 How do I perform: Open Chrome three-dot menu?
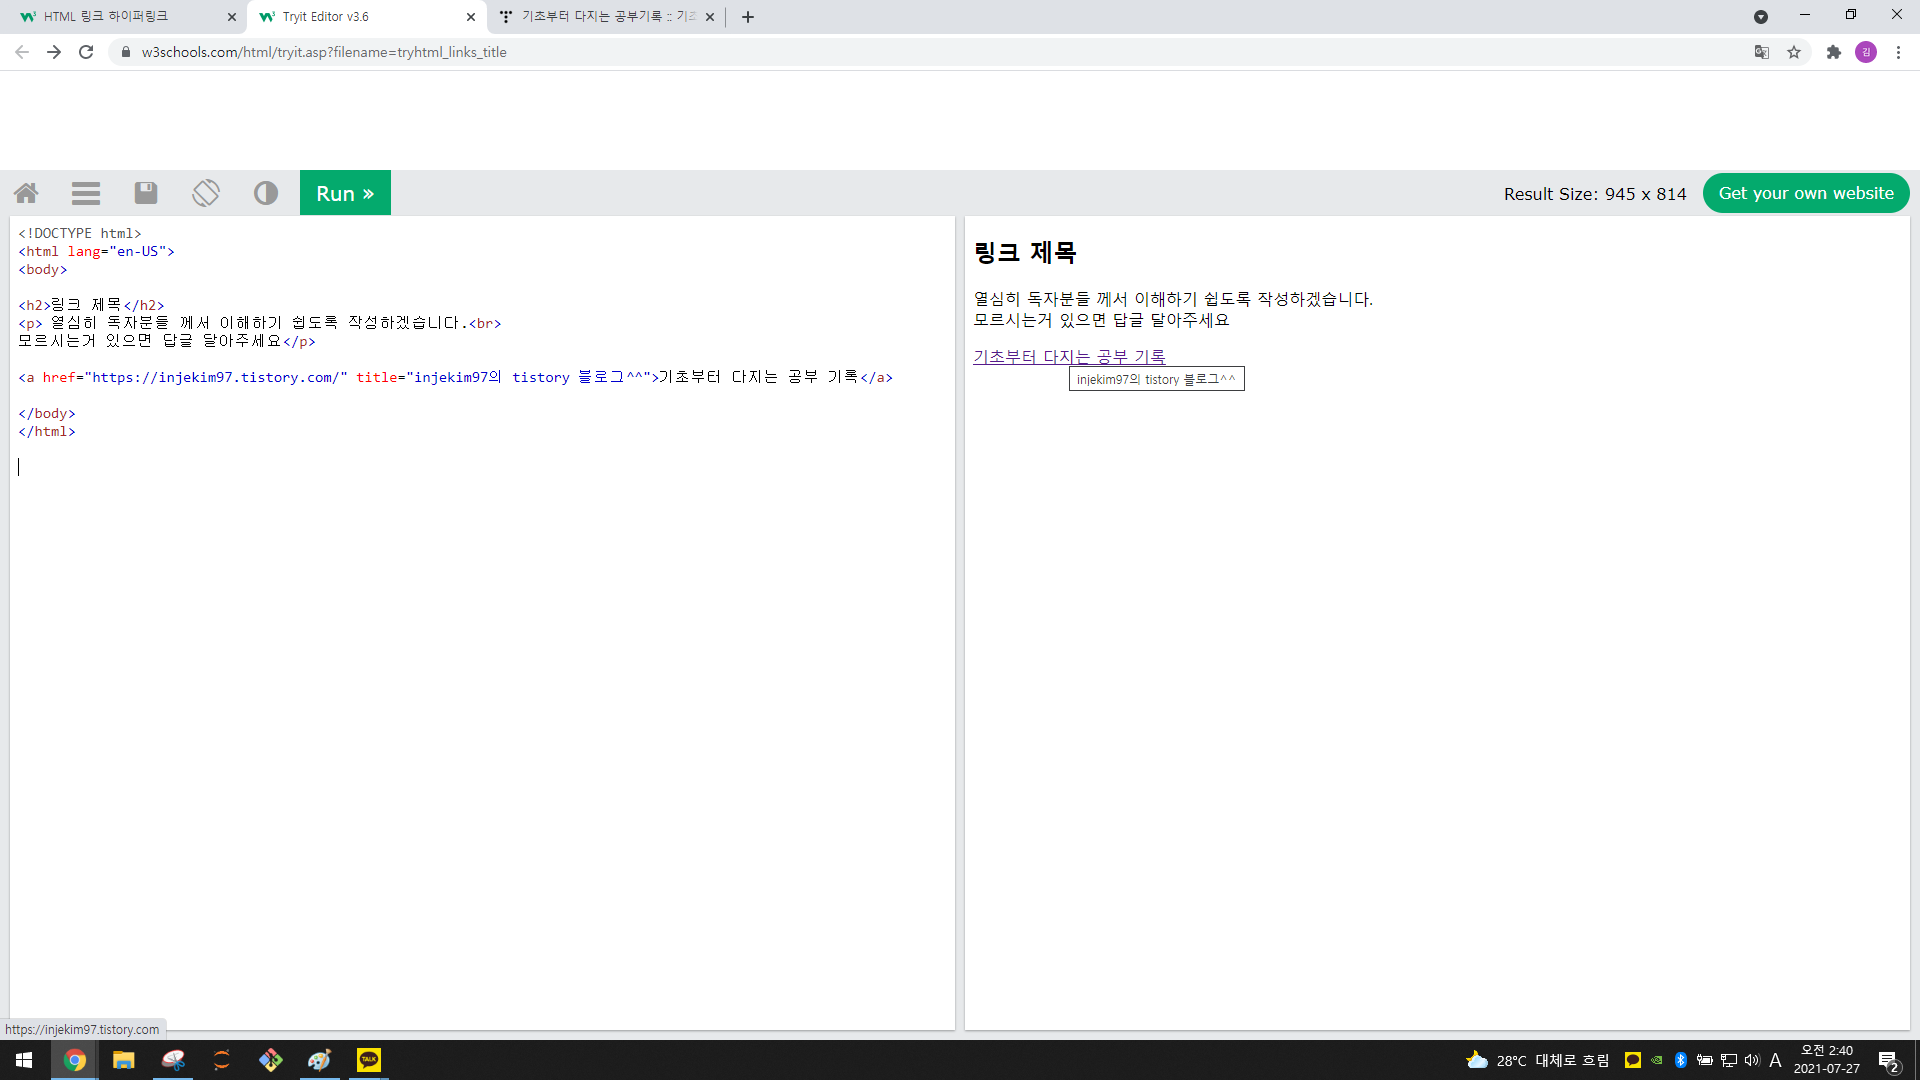click(x=1898, y=52)
